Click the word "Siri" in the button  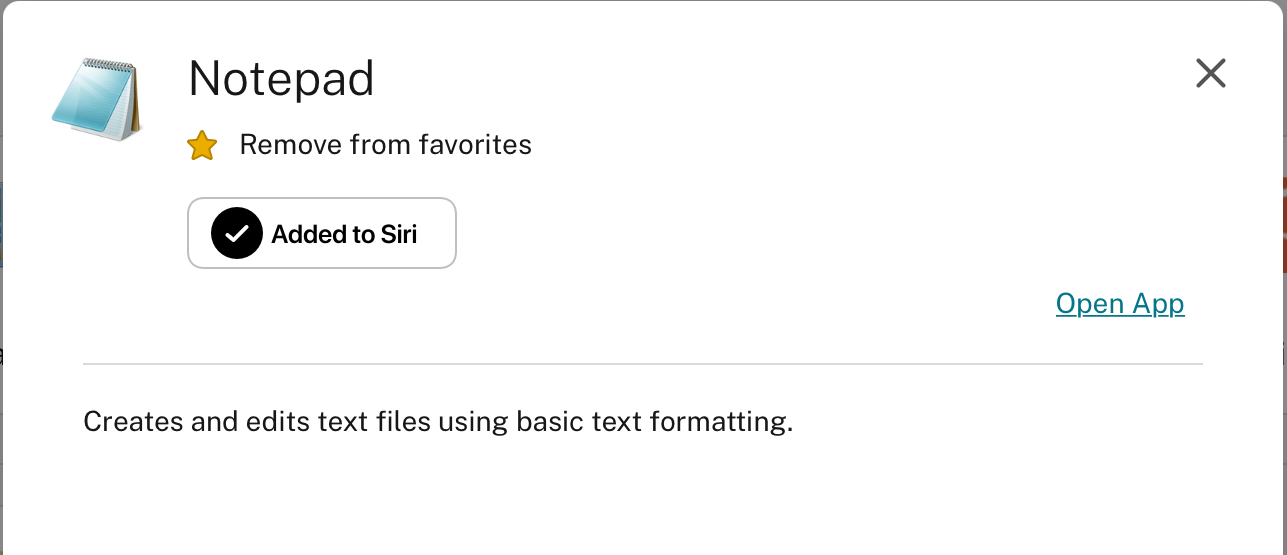pyautogui.click(x=398, y=235)
